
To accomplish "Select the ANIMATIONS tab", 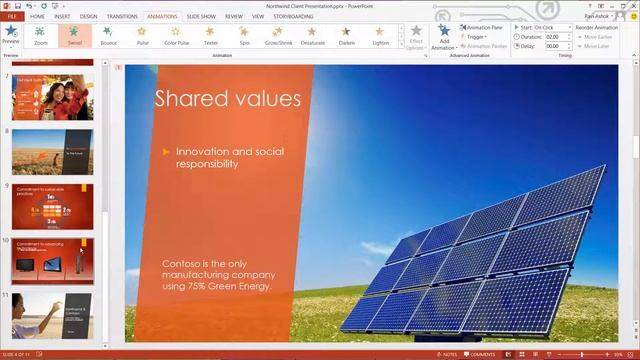I will tap(162, 16).
